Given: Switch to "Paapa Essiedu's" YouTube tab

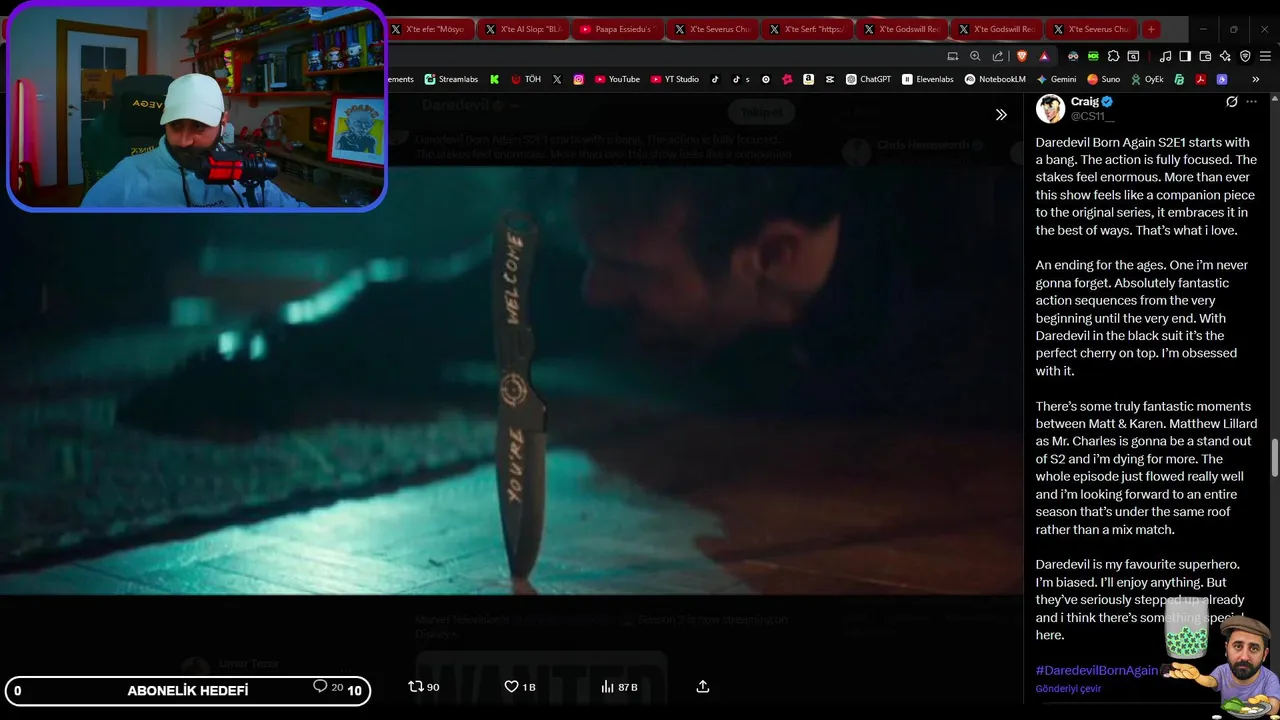Looking at the screenshot, I should coord(617,29).
